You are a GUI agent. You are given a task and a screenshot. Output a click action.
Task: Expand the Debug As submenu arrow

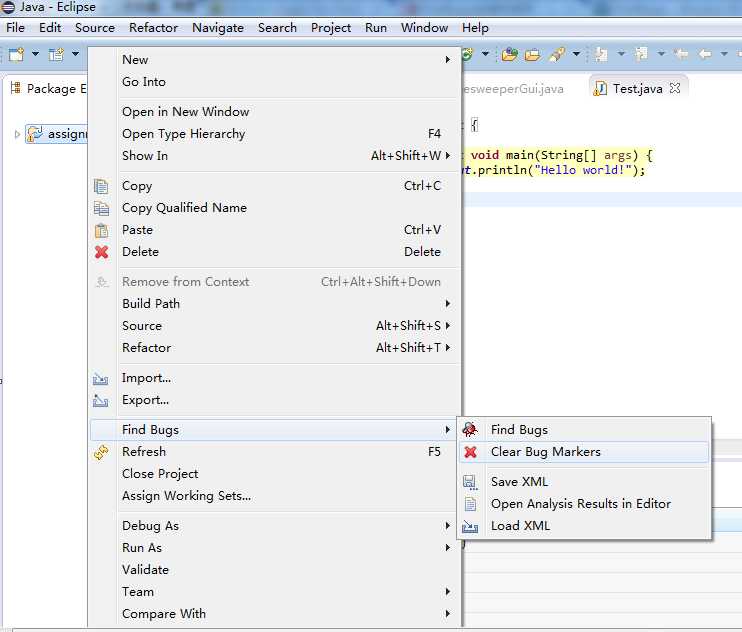point(447,526)
